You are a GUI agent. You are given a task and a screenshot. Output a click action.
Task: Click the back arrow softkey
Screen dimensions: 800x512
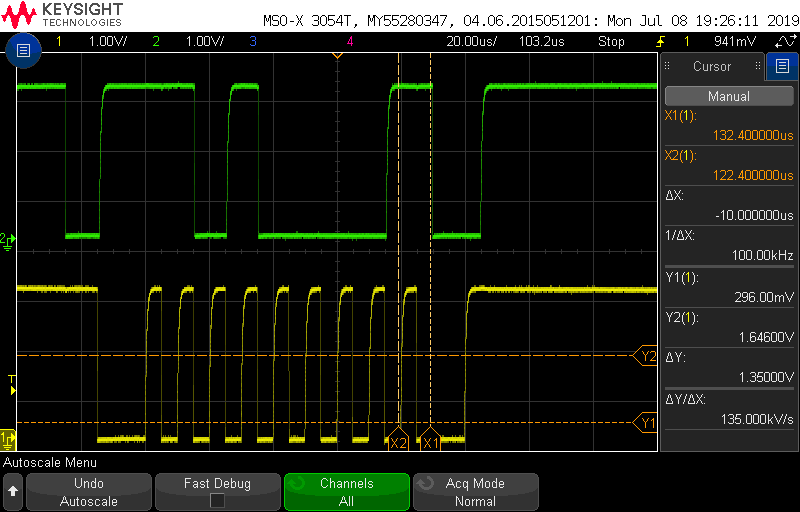coord(13,492)
